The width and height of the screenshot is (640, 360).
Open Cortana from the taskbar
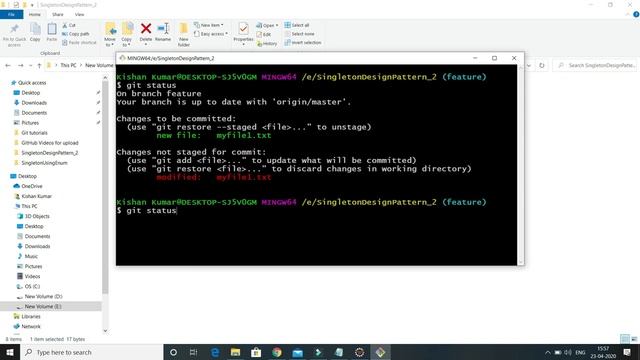click(173, 352)
